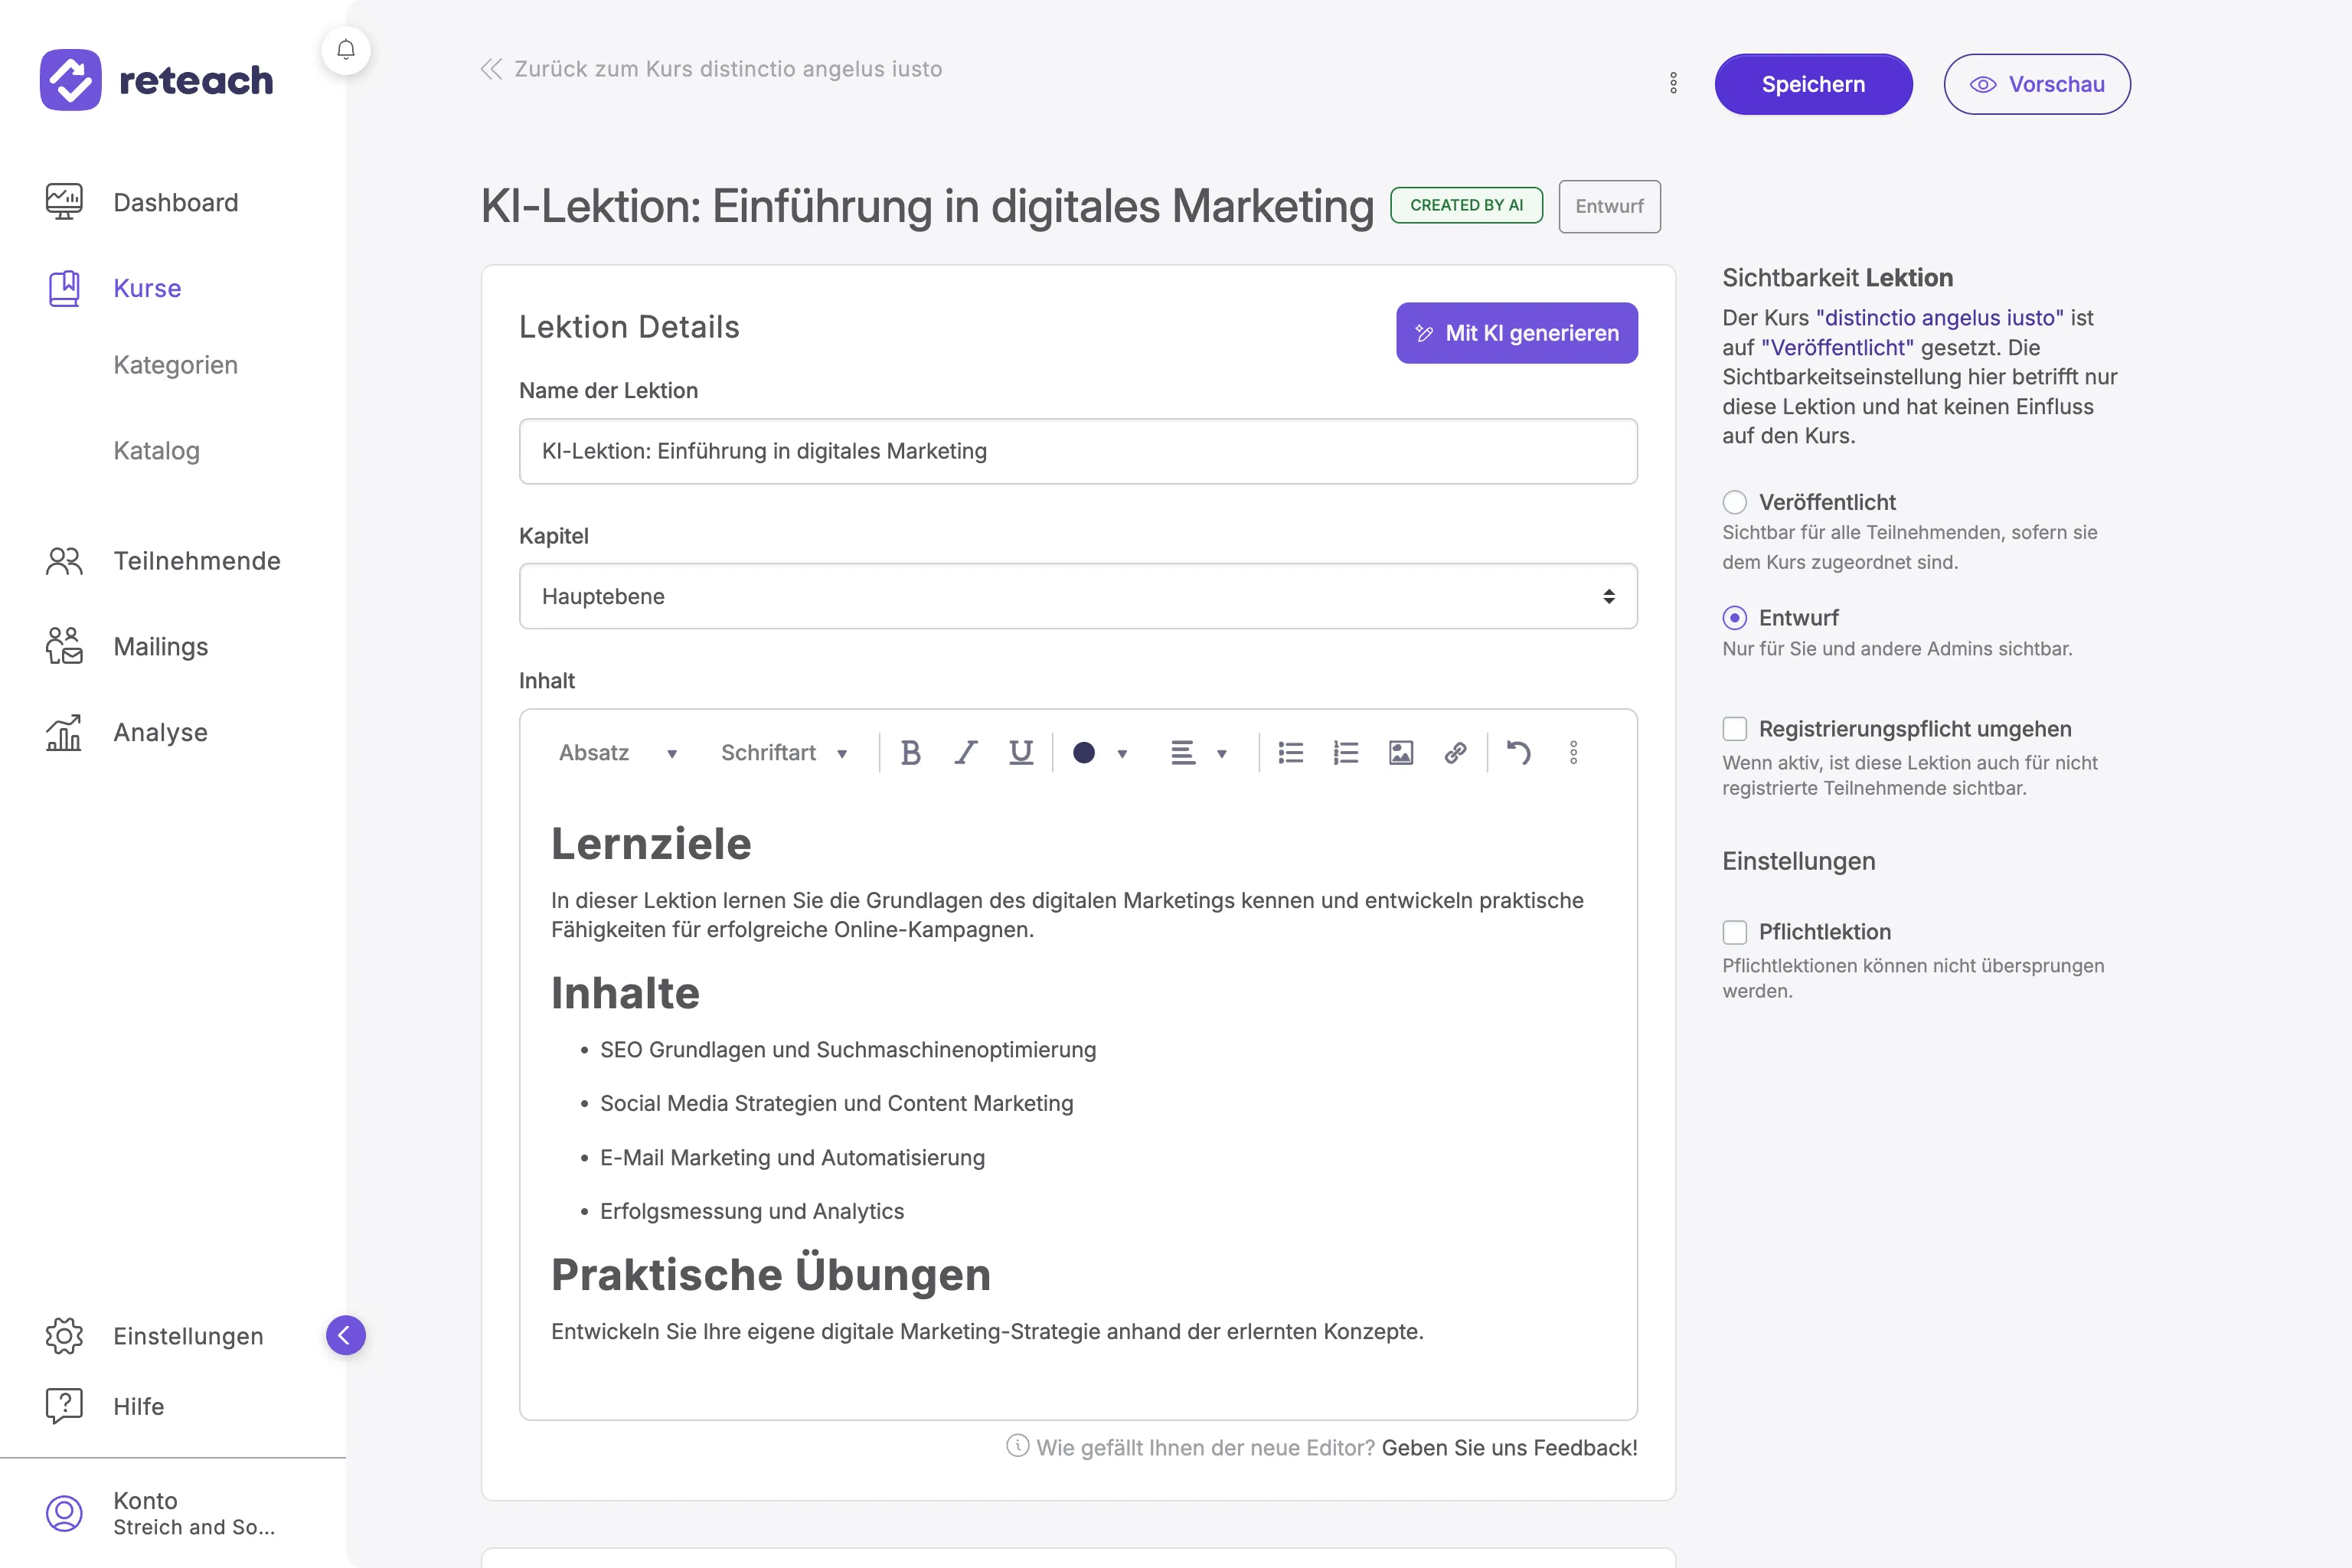
Task: Toggle bold formatting in editor toolbar
Action: (910, 753)
